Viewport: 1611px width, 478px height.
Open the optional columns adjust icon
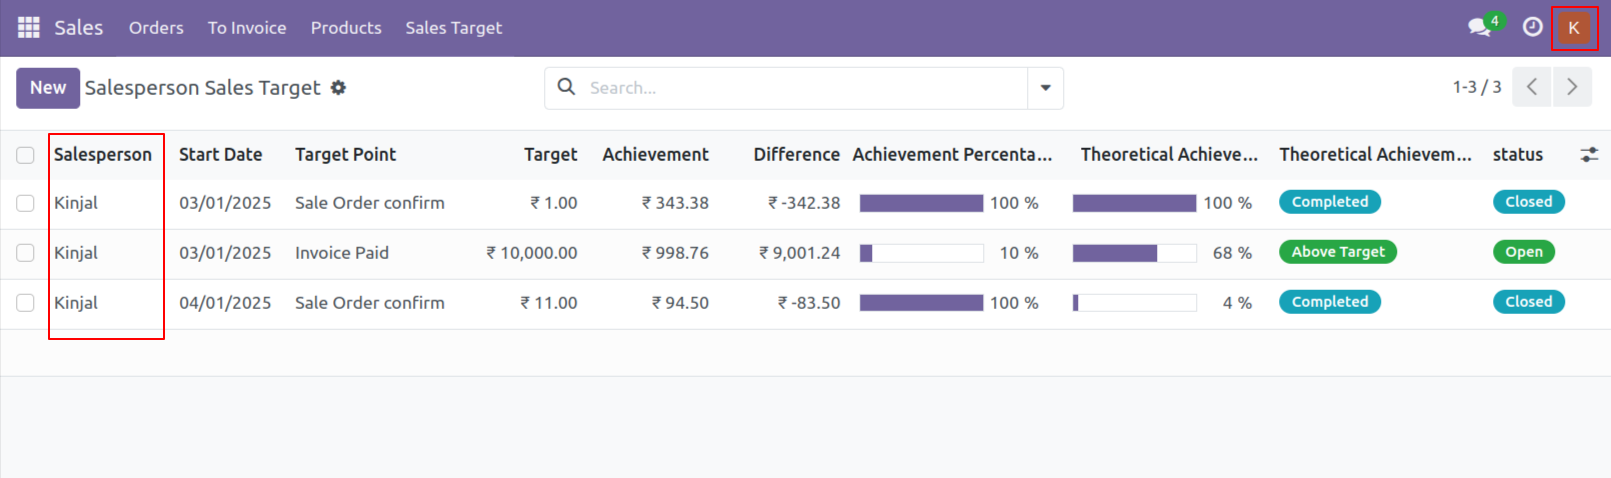pos(1589,155)
